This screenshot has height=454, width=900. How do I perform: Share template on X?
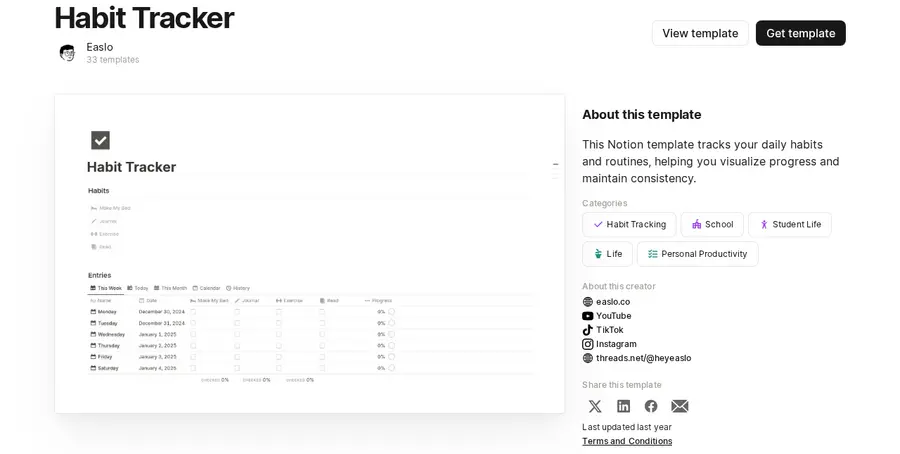pos(595,406)
